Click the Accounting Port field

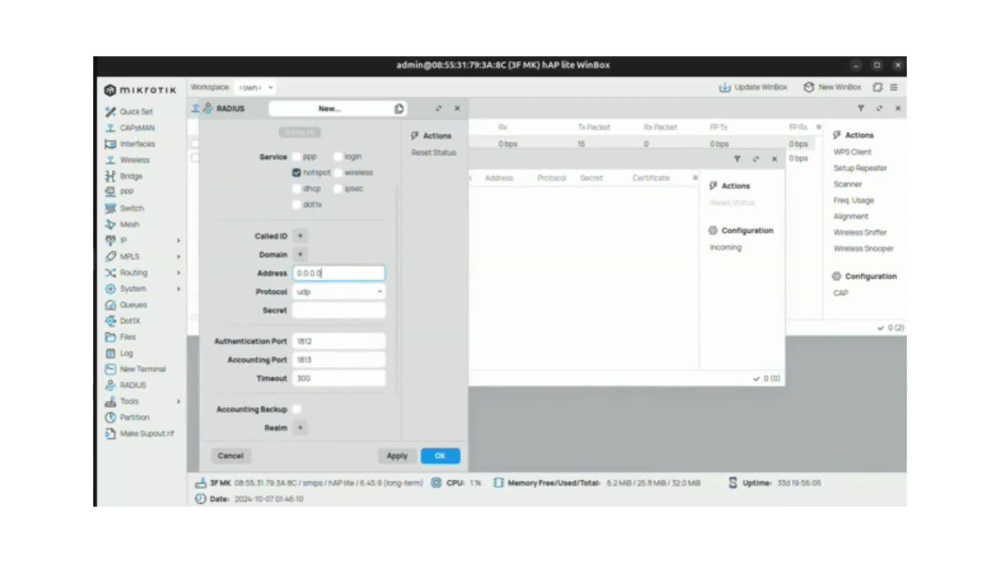339,360
